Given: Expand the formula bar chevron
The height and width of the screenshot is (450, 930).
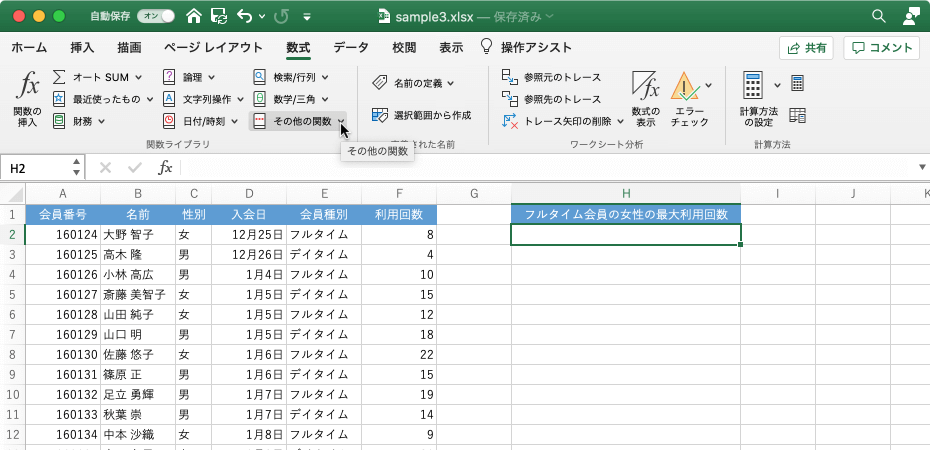Looking at the screenshot, I should pyautogui.click(x=922, y=167).
